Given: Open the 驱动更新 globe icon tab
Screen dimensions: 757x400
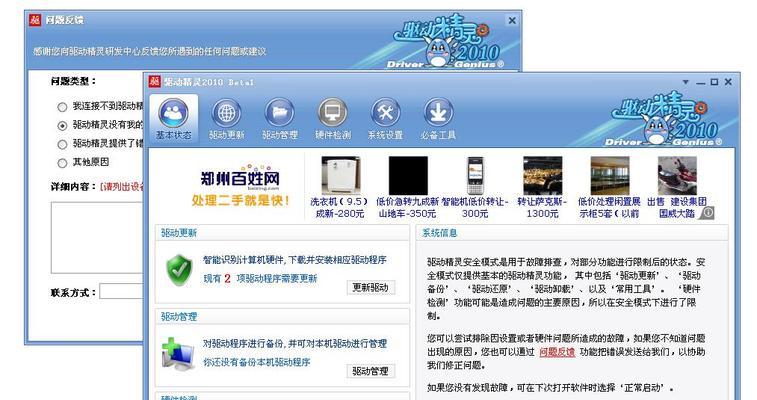Looking at the screenshot, I should [x=226, y=119].
